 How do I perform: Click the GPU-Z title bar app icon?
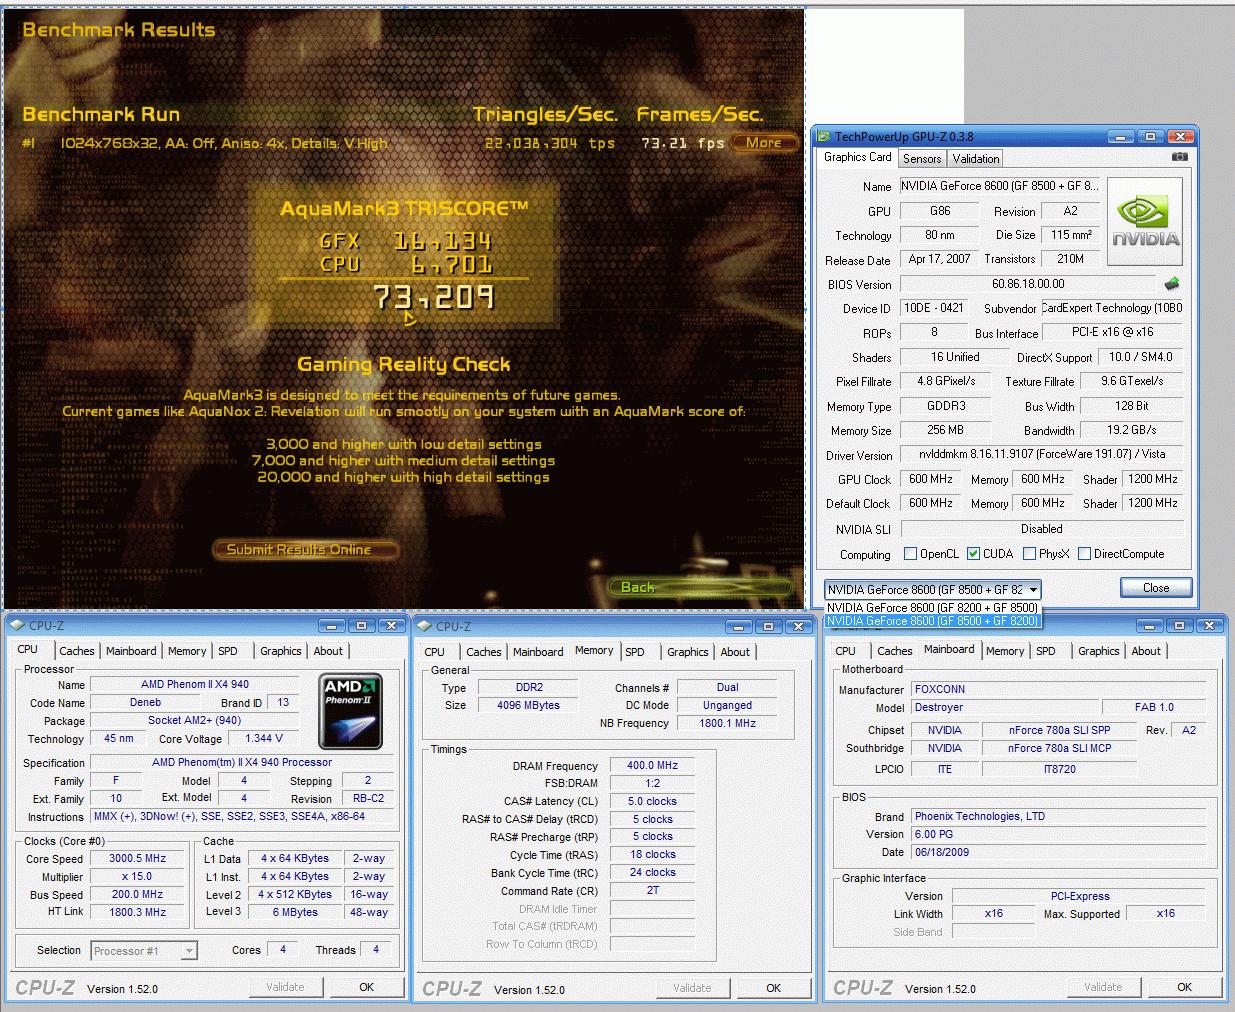pyautogui.click(x=825, y=137)
